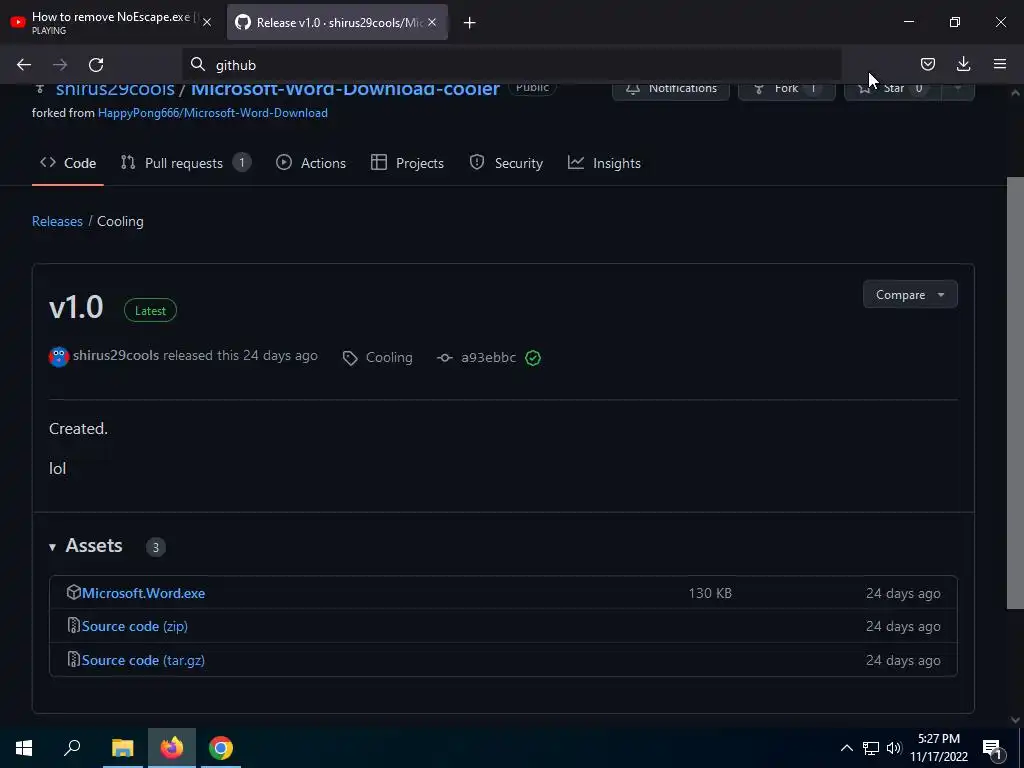Click the page vertical scrollbar thumb
The height and width of the screenshot is (768, 1024).
point(1015,392)
